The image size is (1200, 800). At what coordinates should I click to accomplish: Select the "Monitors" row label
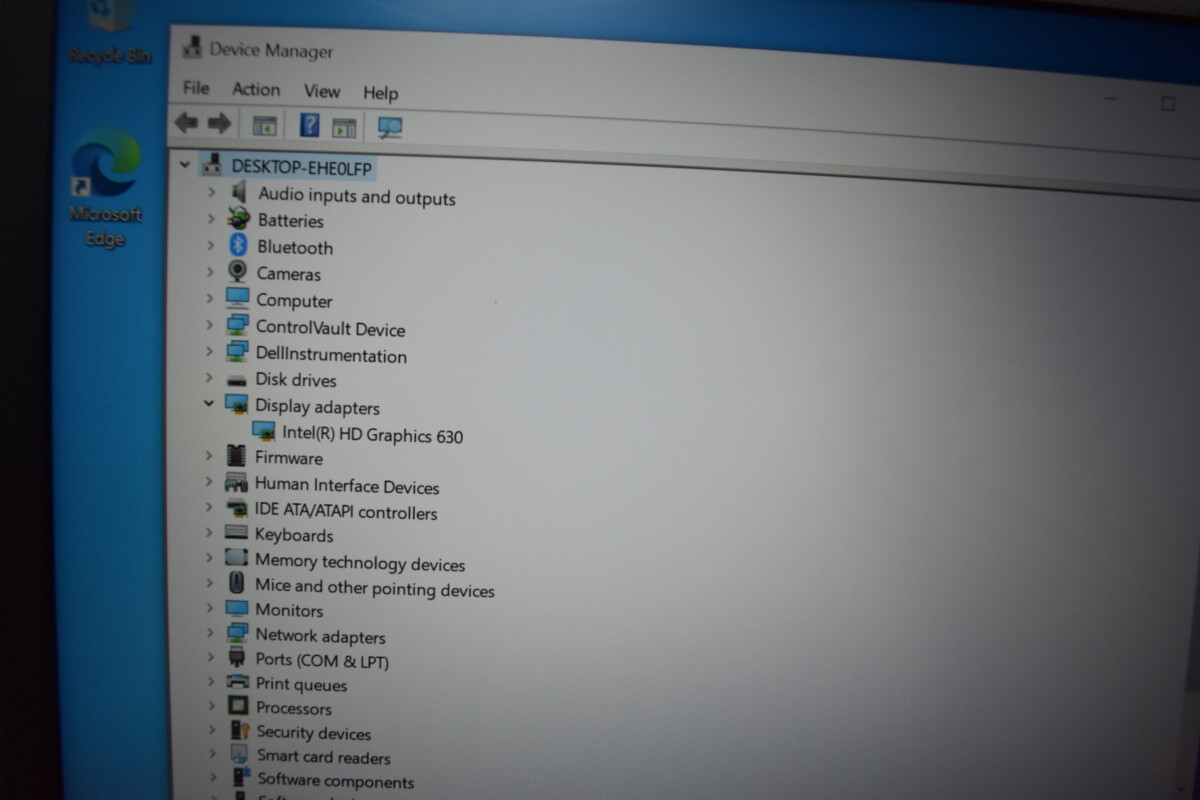pyautogui.click(x=289, y=610)
